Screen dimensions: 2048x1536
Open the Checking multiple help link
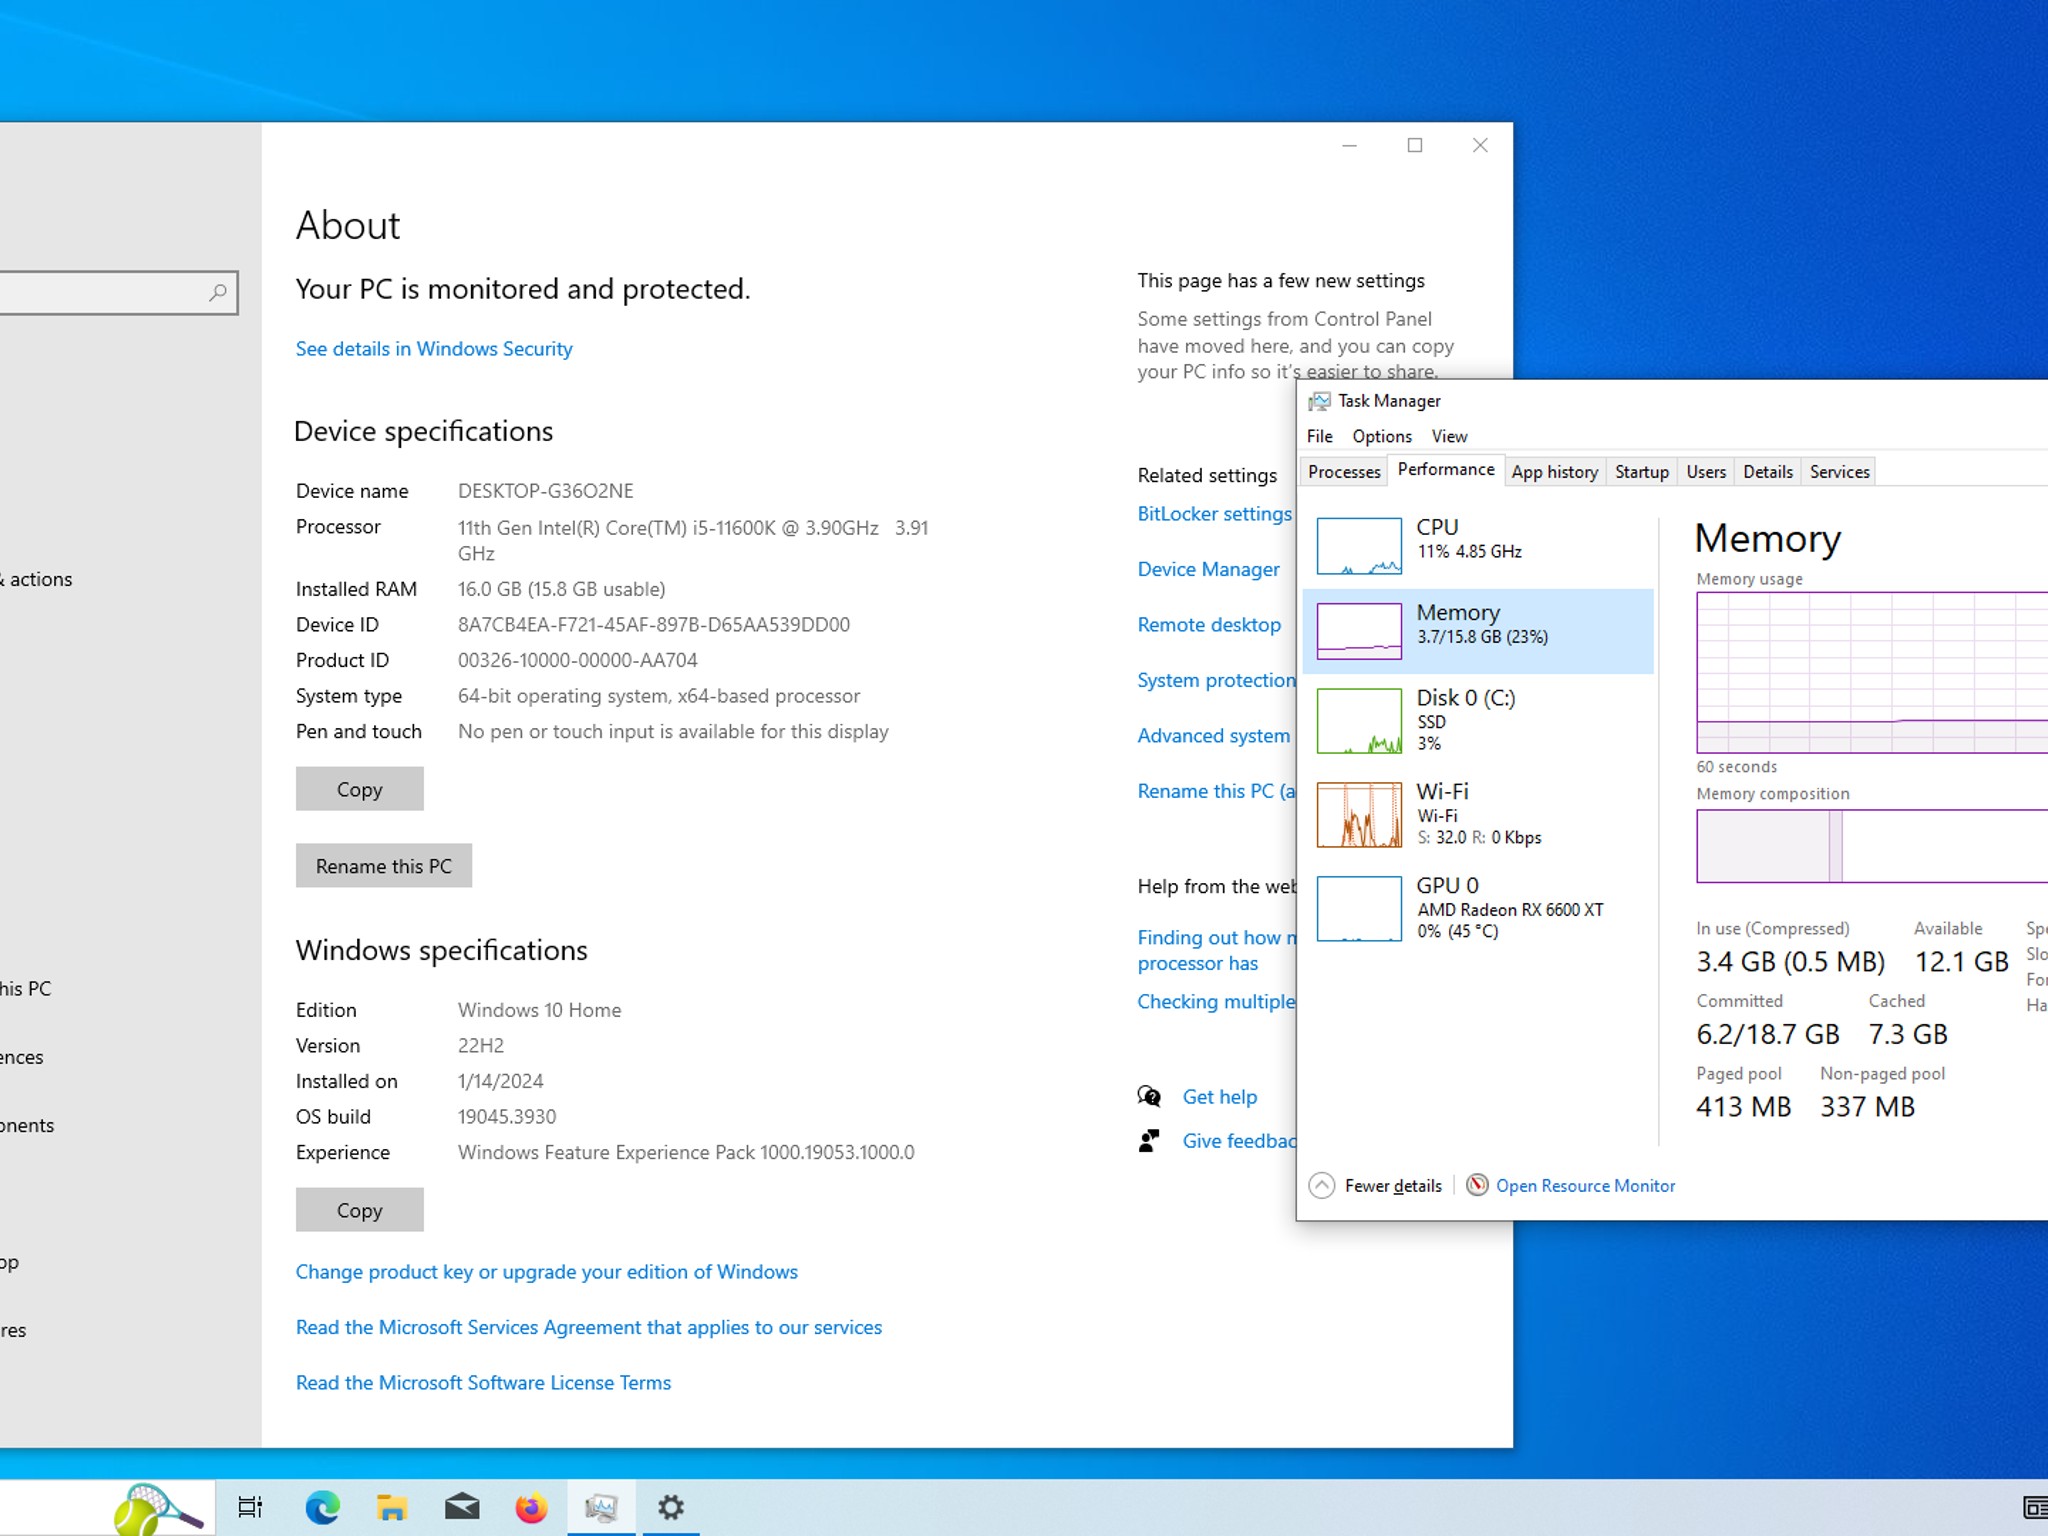click(1216, 1002)
